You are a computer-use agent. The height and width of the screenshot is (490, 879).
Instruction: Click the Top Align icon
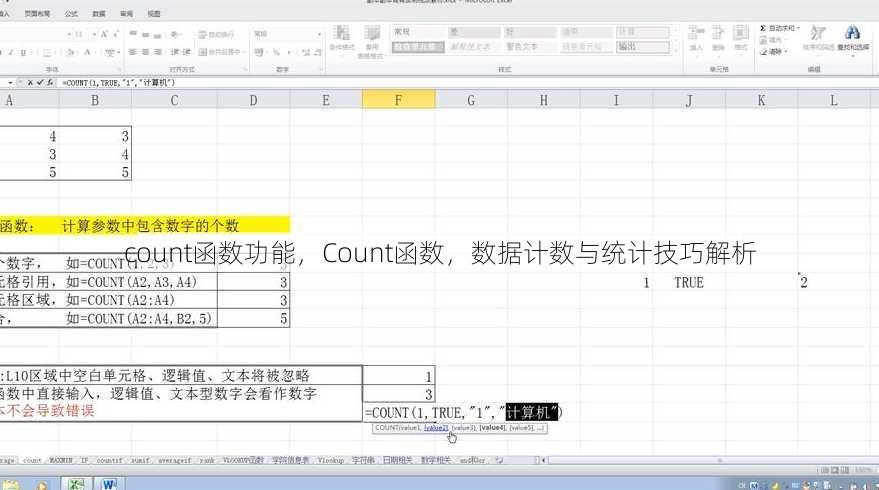click(x=133, y=34)
